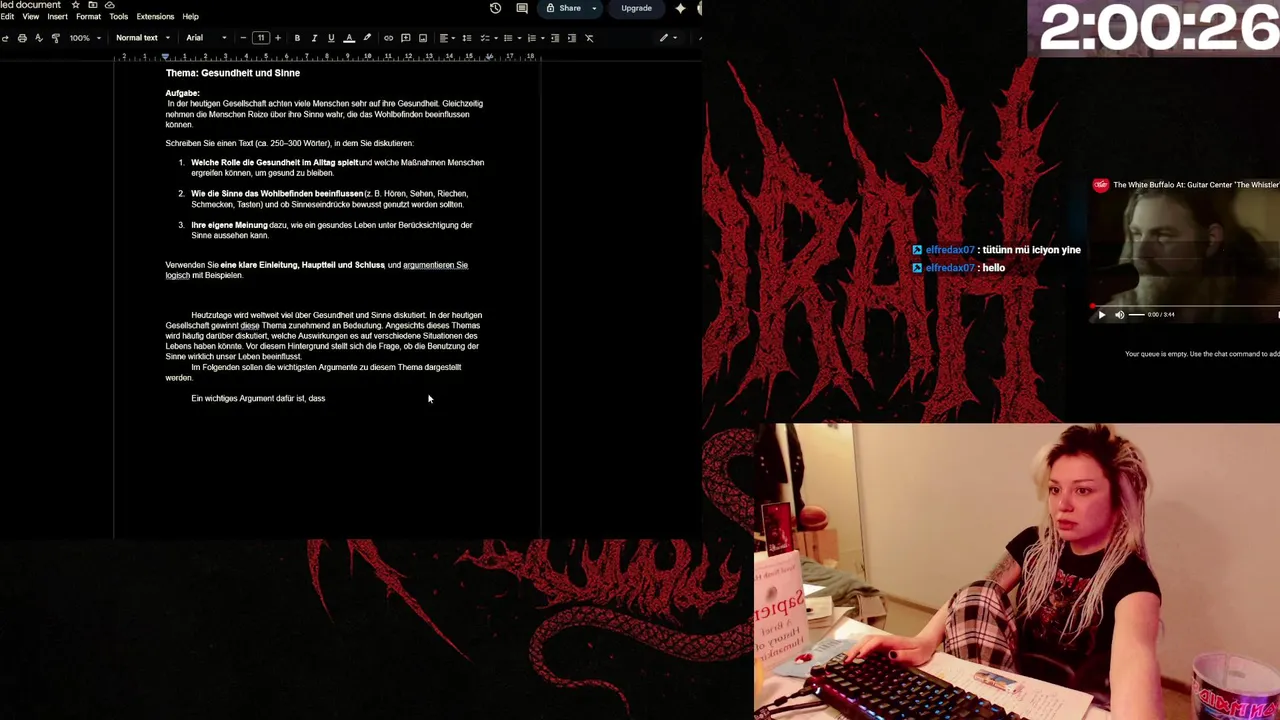Click heading 'Thema: Gesundheit und Sinne'
The height and width of the screenshot is (720, 1280).
(233, 73)
